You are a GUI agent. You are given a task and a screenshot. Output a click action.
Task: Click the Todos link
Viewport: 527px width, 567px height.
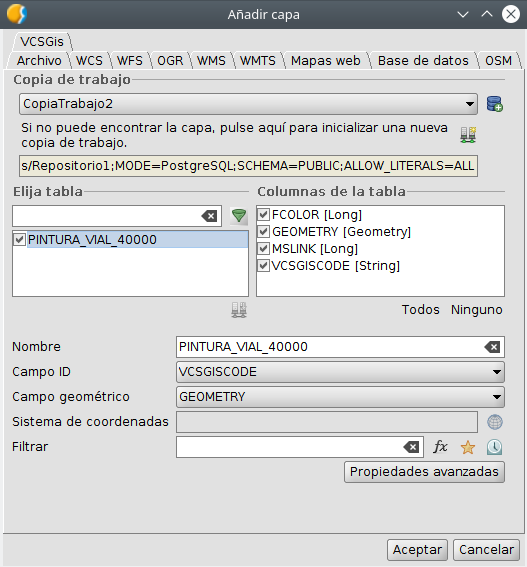click(x=421, y=310)
